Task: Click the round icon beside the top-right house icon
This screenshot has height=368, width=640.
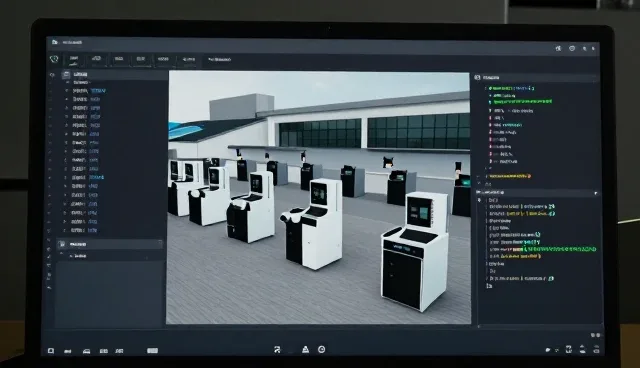Action: click(572, 49)
